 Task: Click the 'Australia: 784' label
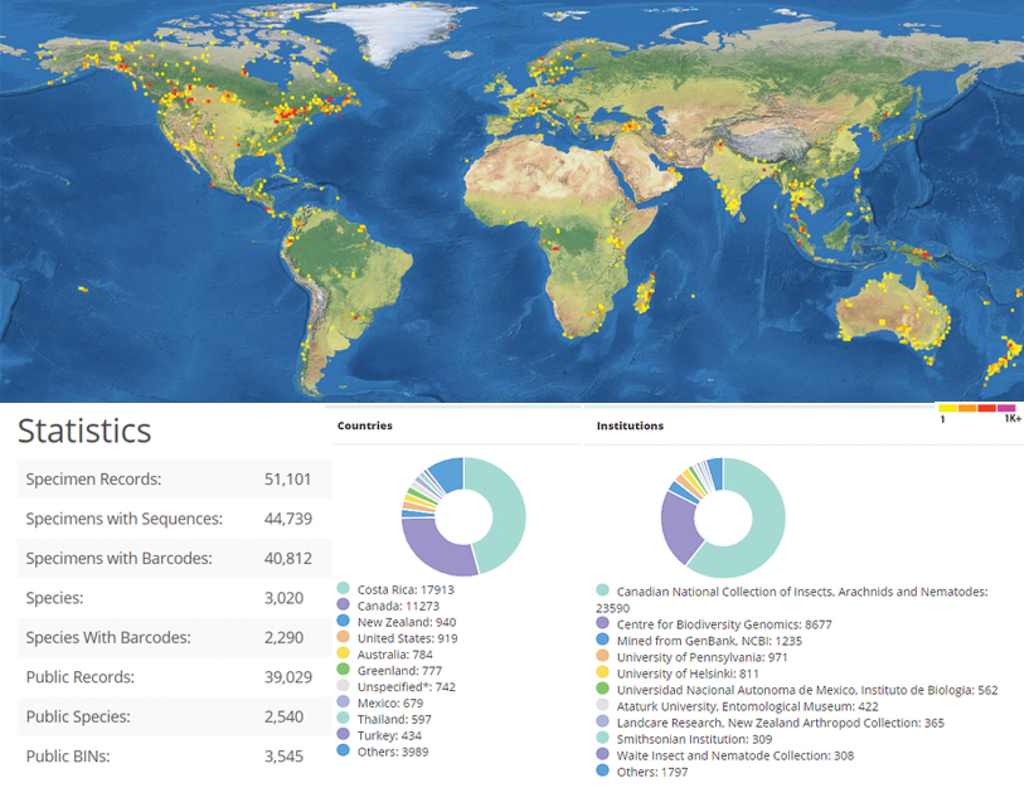pos(395,655)
